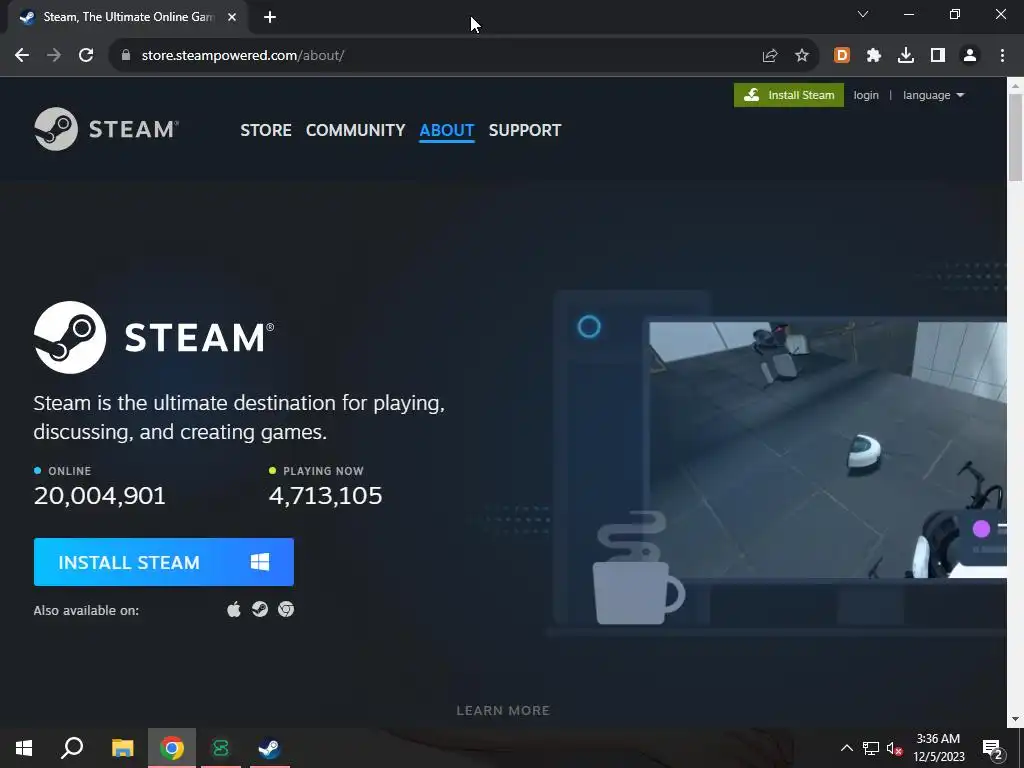Share this page icon in address bar
Viewport: 1024px width, 768px height.
point(770,56)
